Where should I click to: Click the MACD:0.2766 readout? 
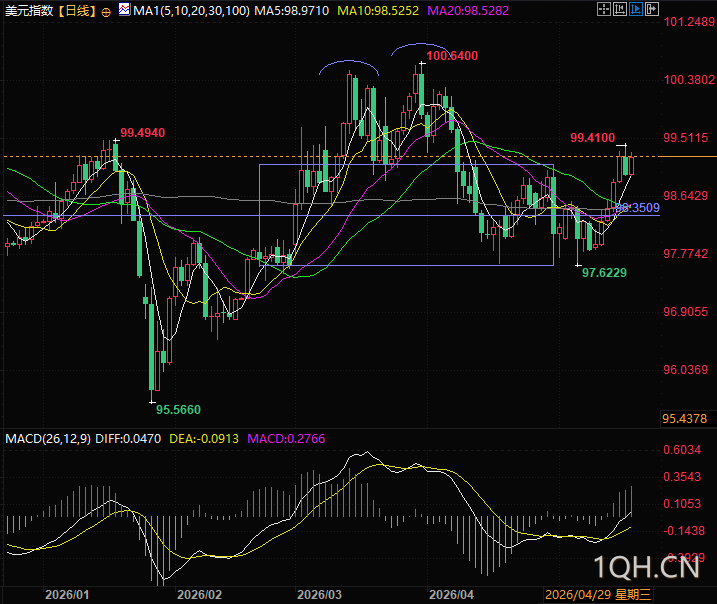coord(286,439)
